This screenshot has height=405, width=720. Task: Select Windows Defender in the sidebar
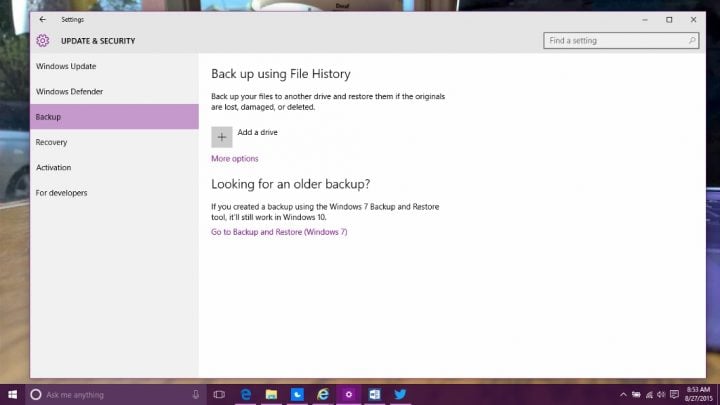click(x=114, y=91)
